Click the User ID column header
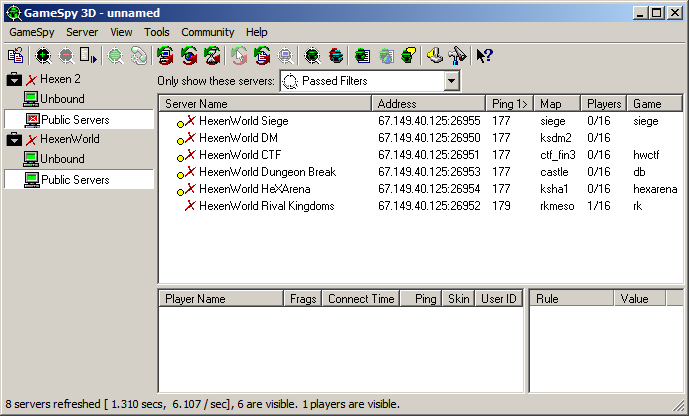689x416 pixels. [499, 299]
